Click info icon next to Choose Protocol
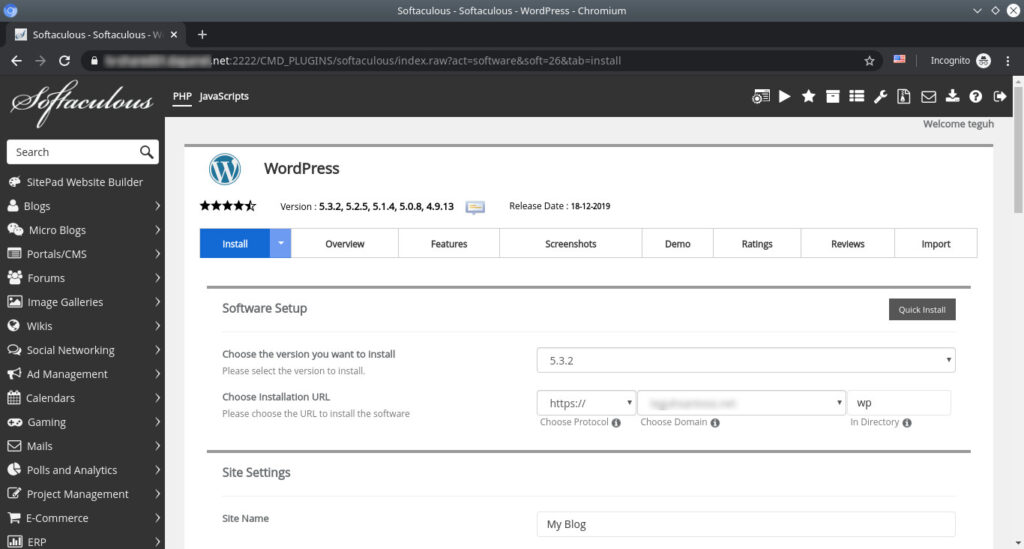The width and height of the screenshot is (1024, 549). [x=616, y=423]
